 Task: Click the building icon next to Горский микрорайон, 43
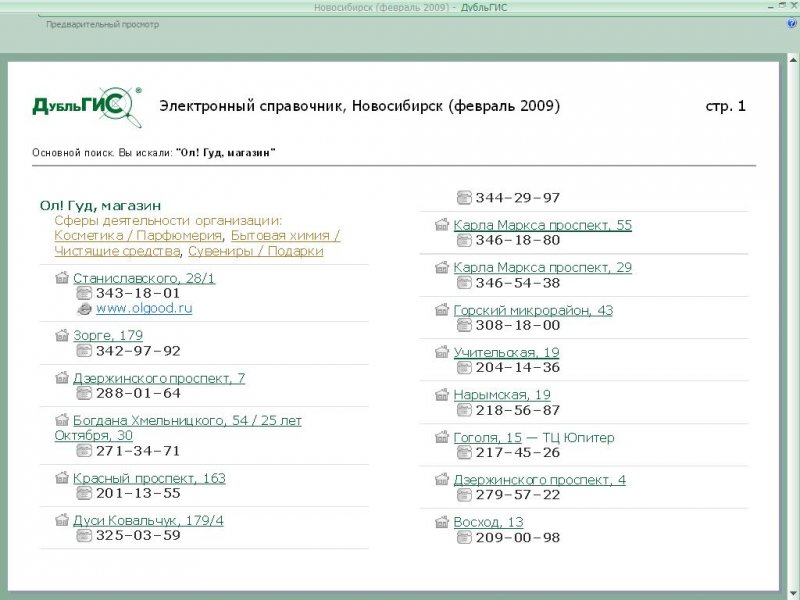coord(442,310)
